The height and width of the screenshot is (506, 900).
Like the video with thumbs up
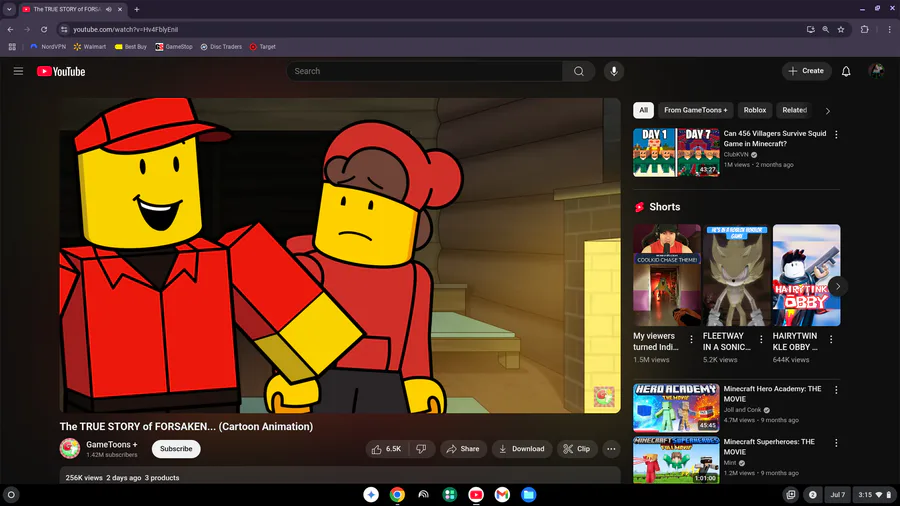click(x=387, y=449)
